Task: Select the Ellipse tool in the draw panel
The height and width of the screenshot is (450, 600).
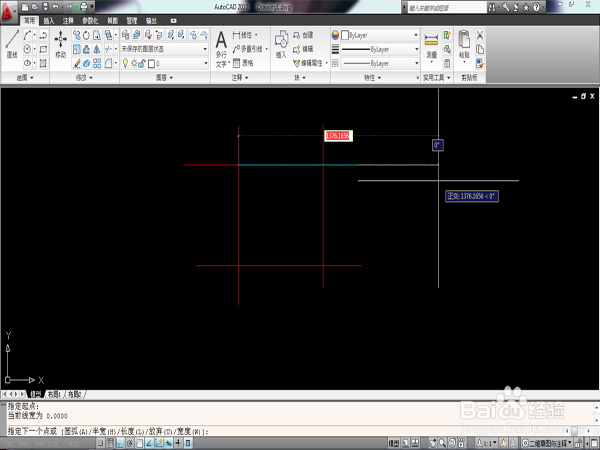Action: [x=28, y=63]
